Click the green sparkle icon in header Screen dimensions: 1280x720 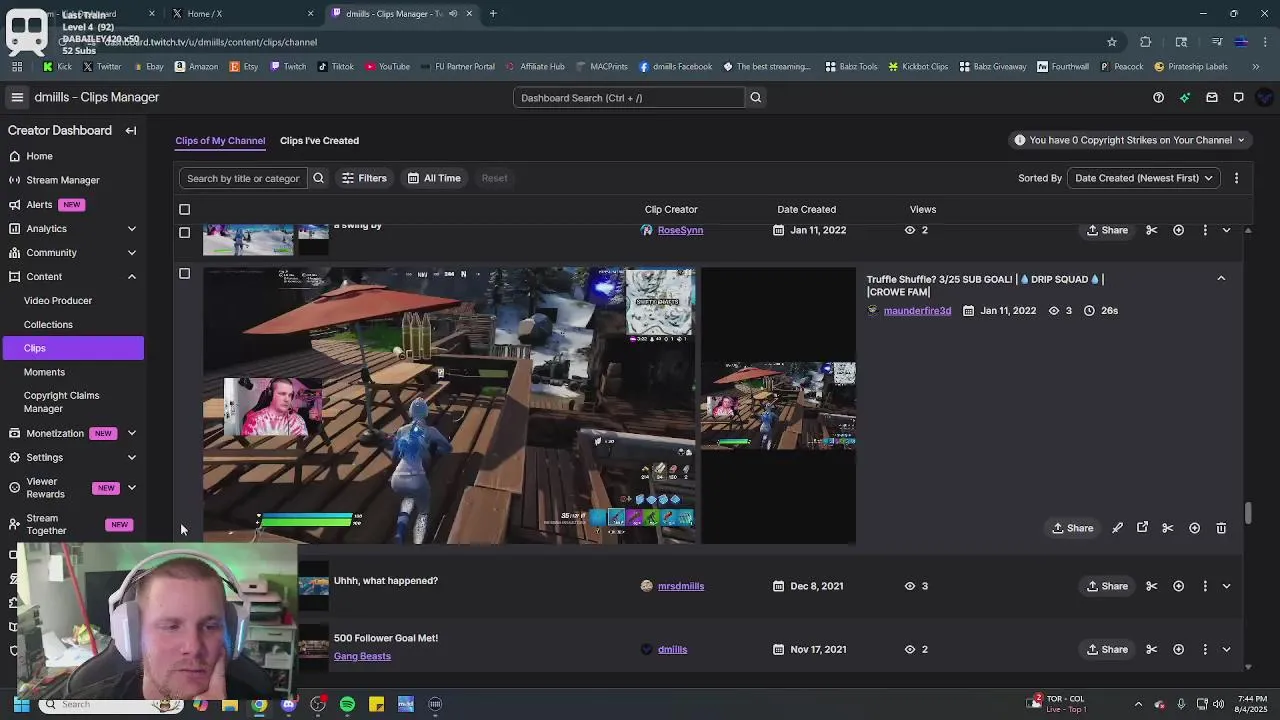[x=1185, y=97]
